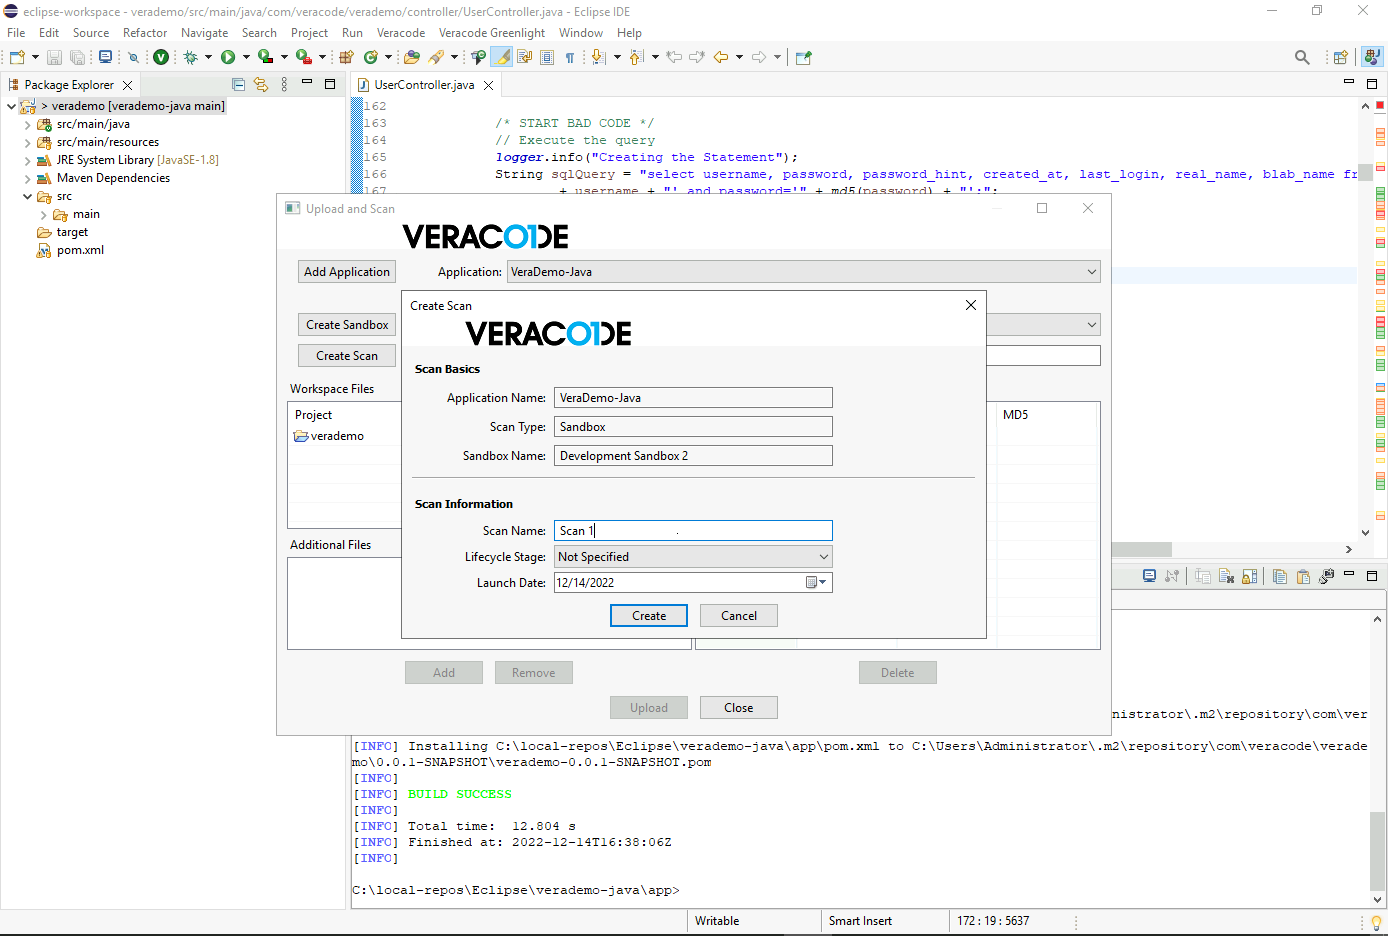Click the Open Type folder icon
This screenshot has width=1388, height=936.
[412, 57]
